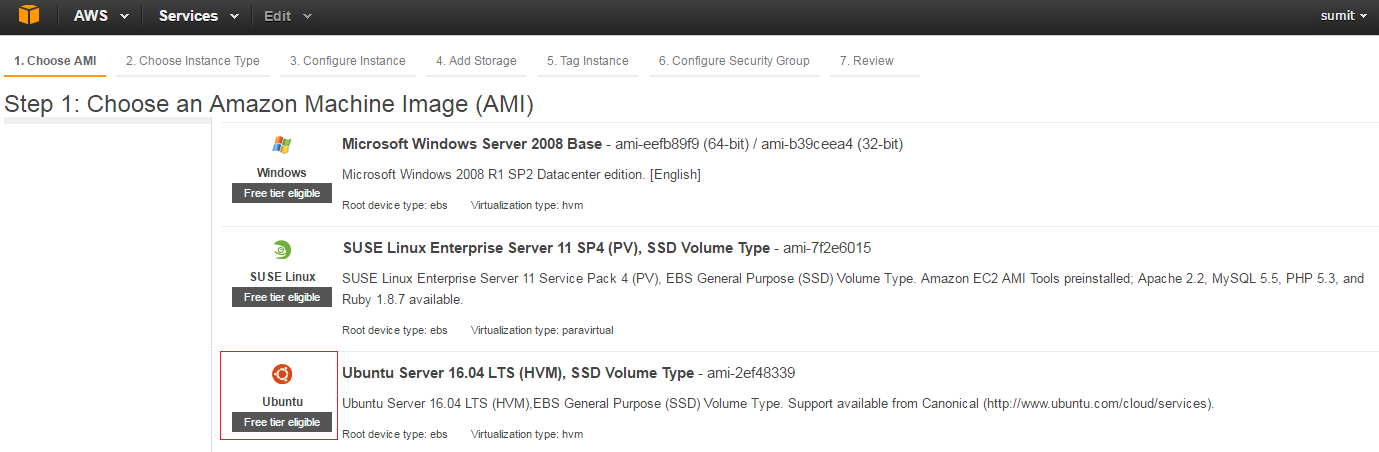Click SUSE Linux Free tier eligible badge
The height and width of the screenshot is (452, 1379).
click(x=282, y=297)
